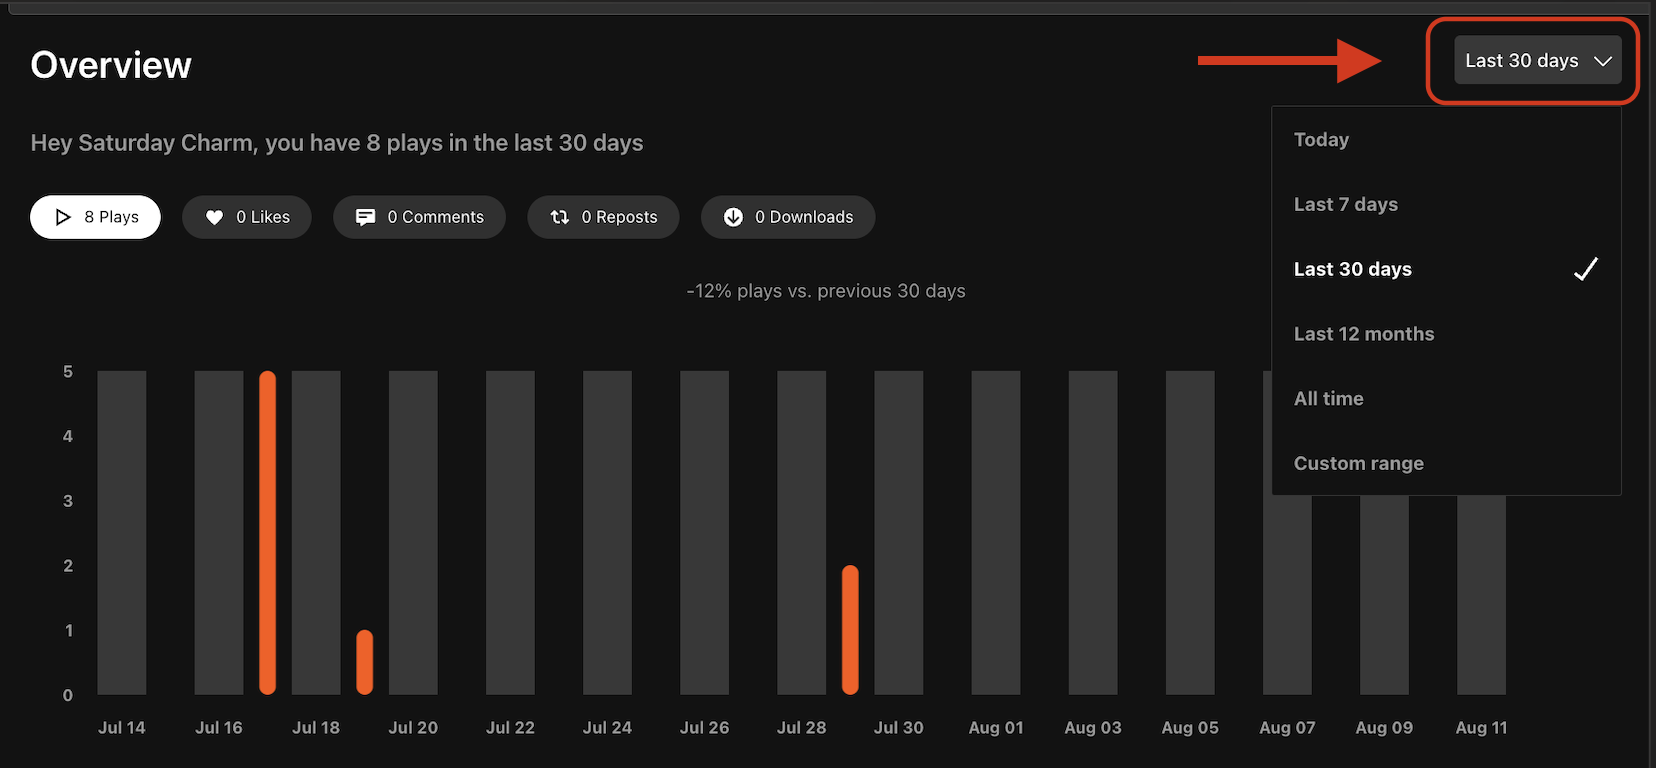
Task: Click the play icon in Plays pill
Action: click(x=63, y=217)
